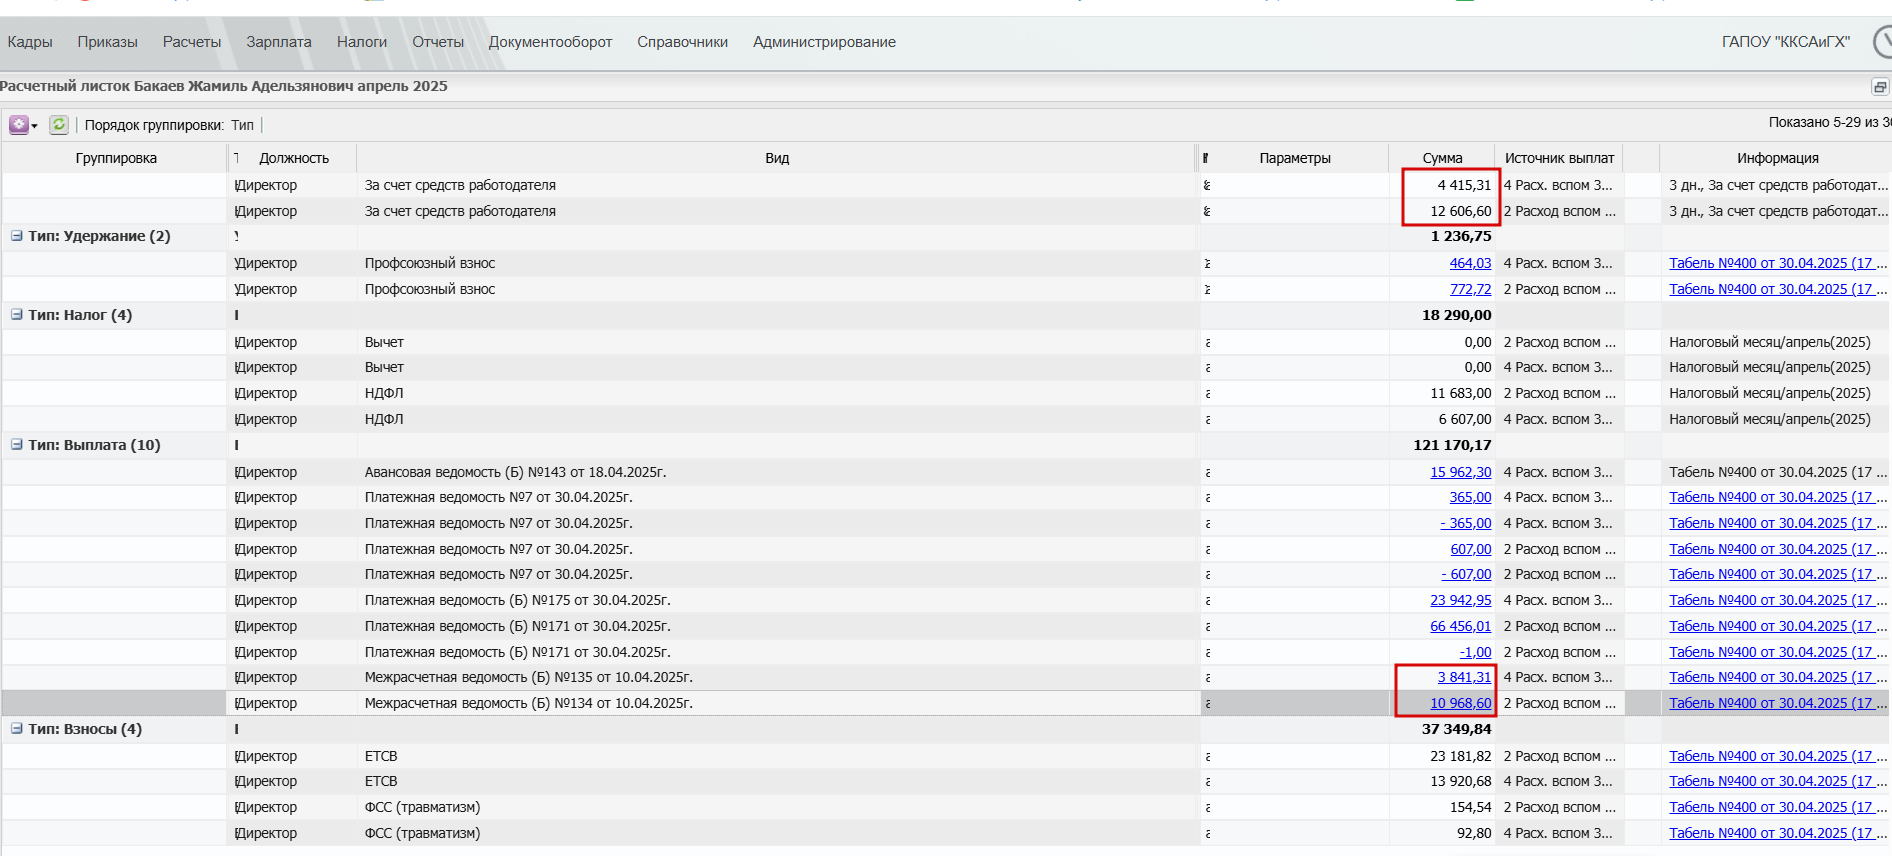Collapse the Тип: Удержание group
Viewport: 1892px width, 856px height.
click(17, 236)
